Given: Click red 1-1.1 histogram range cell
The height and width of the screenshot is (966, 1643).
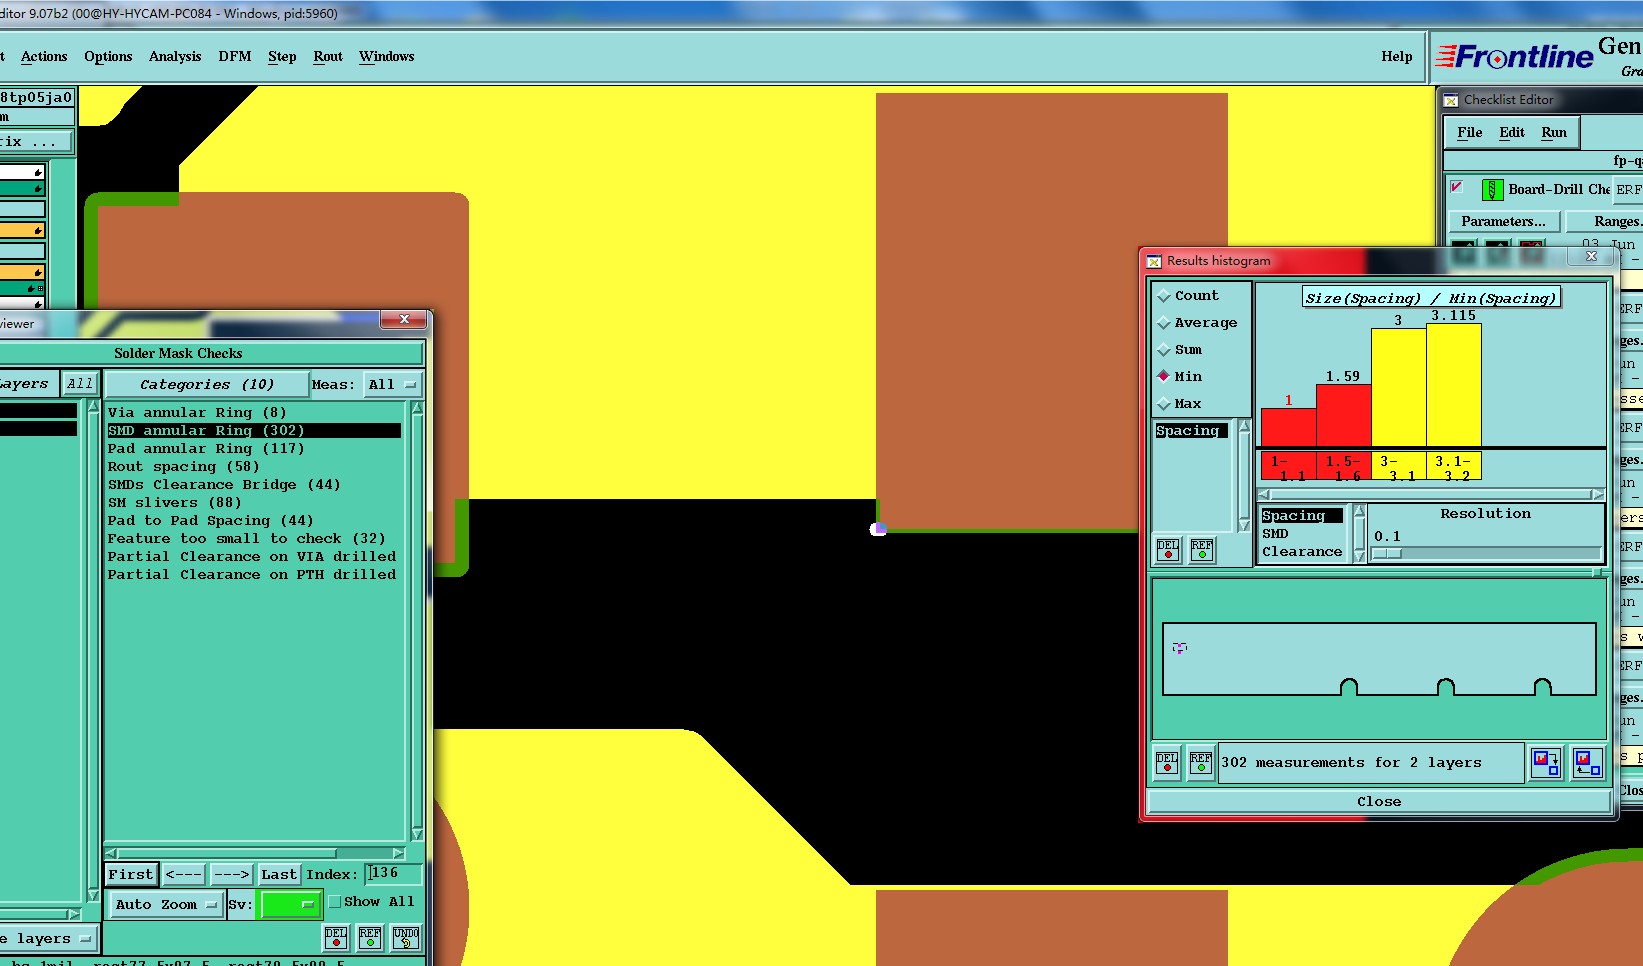Looking at the screenshot, I should (x=1288, y=467).
